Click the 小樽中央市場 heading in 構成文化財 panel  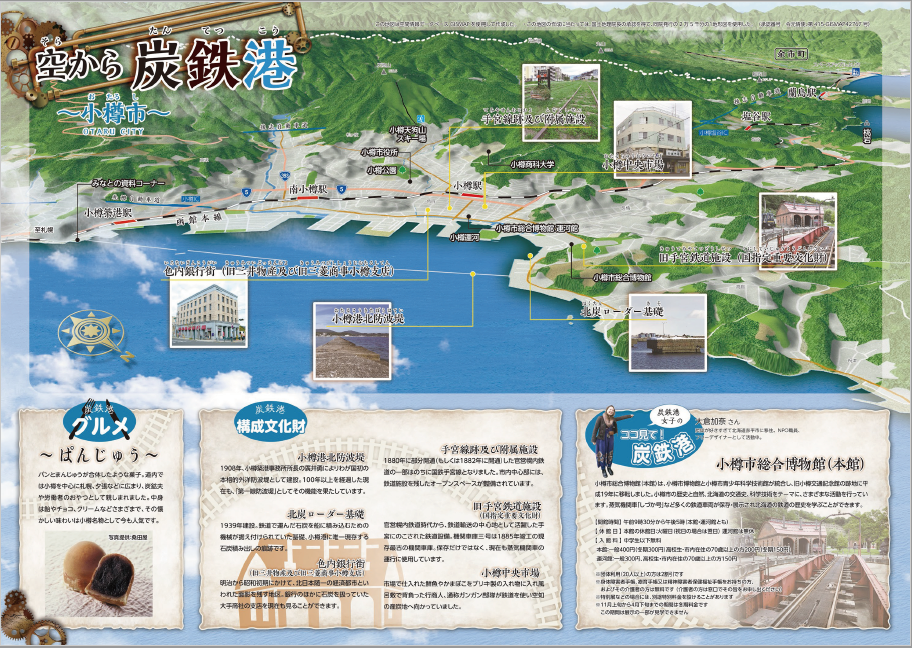[511, 572]
